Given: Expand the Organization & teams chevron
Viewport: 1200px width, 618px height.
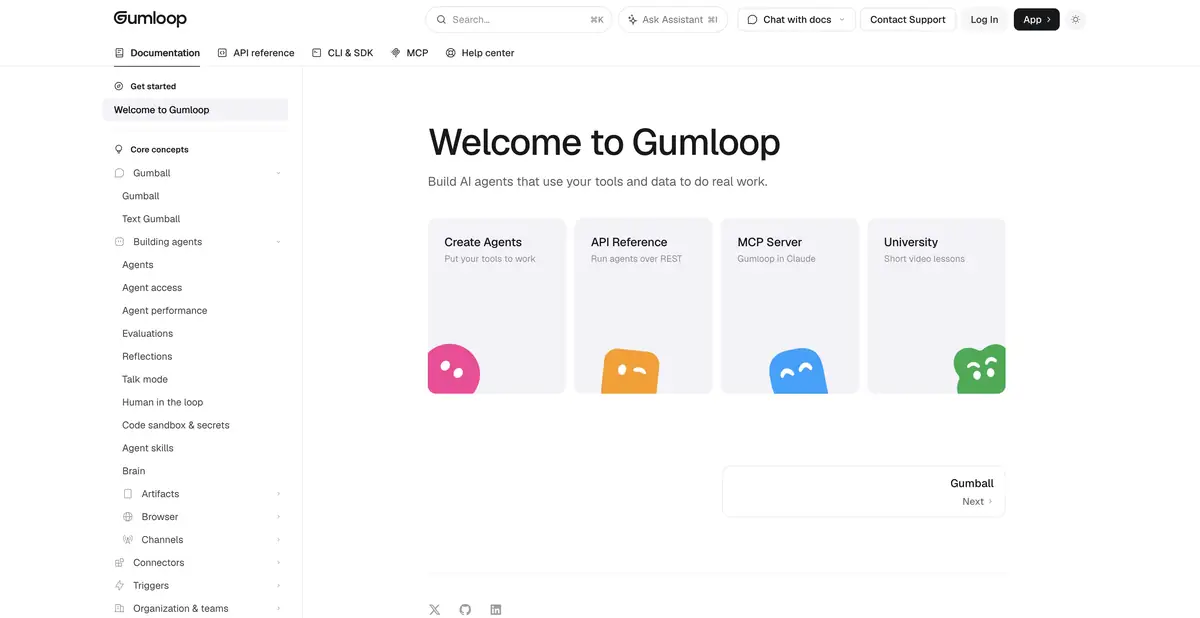Looking at the screenshot, I should coord(278,608).
